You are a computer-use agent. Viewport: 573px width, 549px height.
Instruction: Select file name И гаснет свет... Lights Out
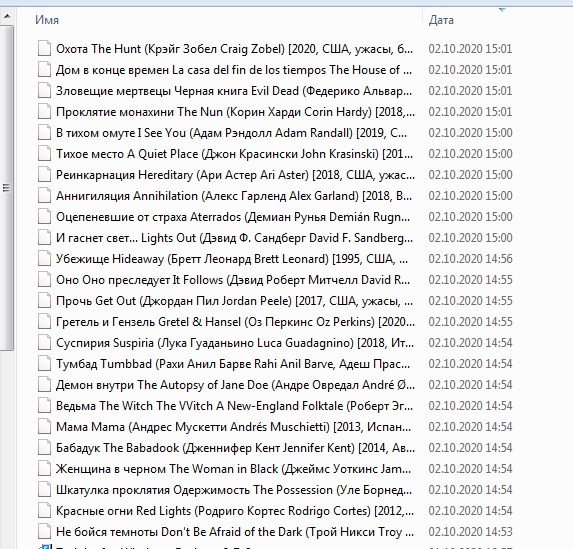[234, 238]
